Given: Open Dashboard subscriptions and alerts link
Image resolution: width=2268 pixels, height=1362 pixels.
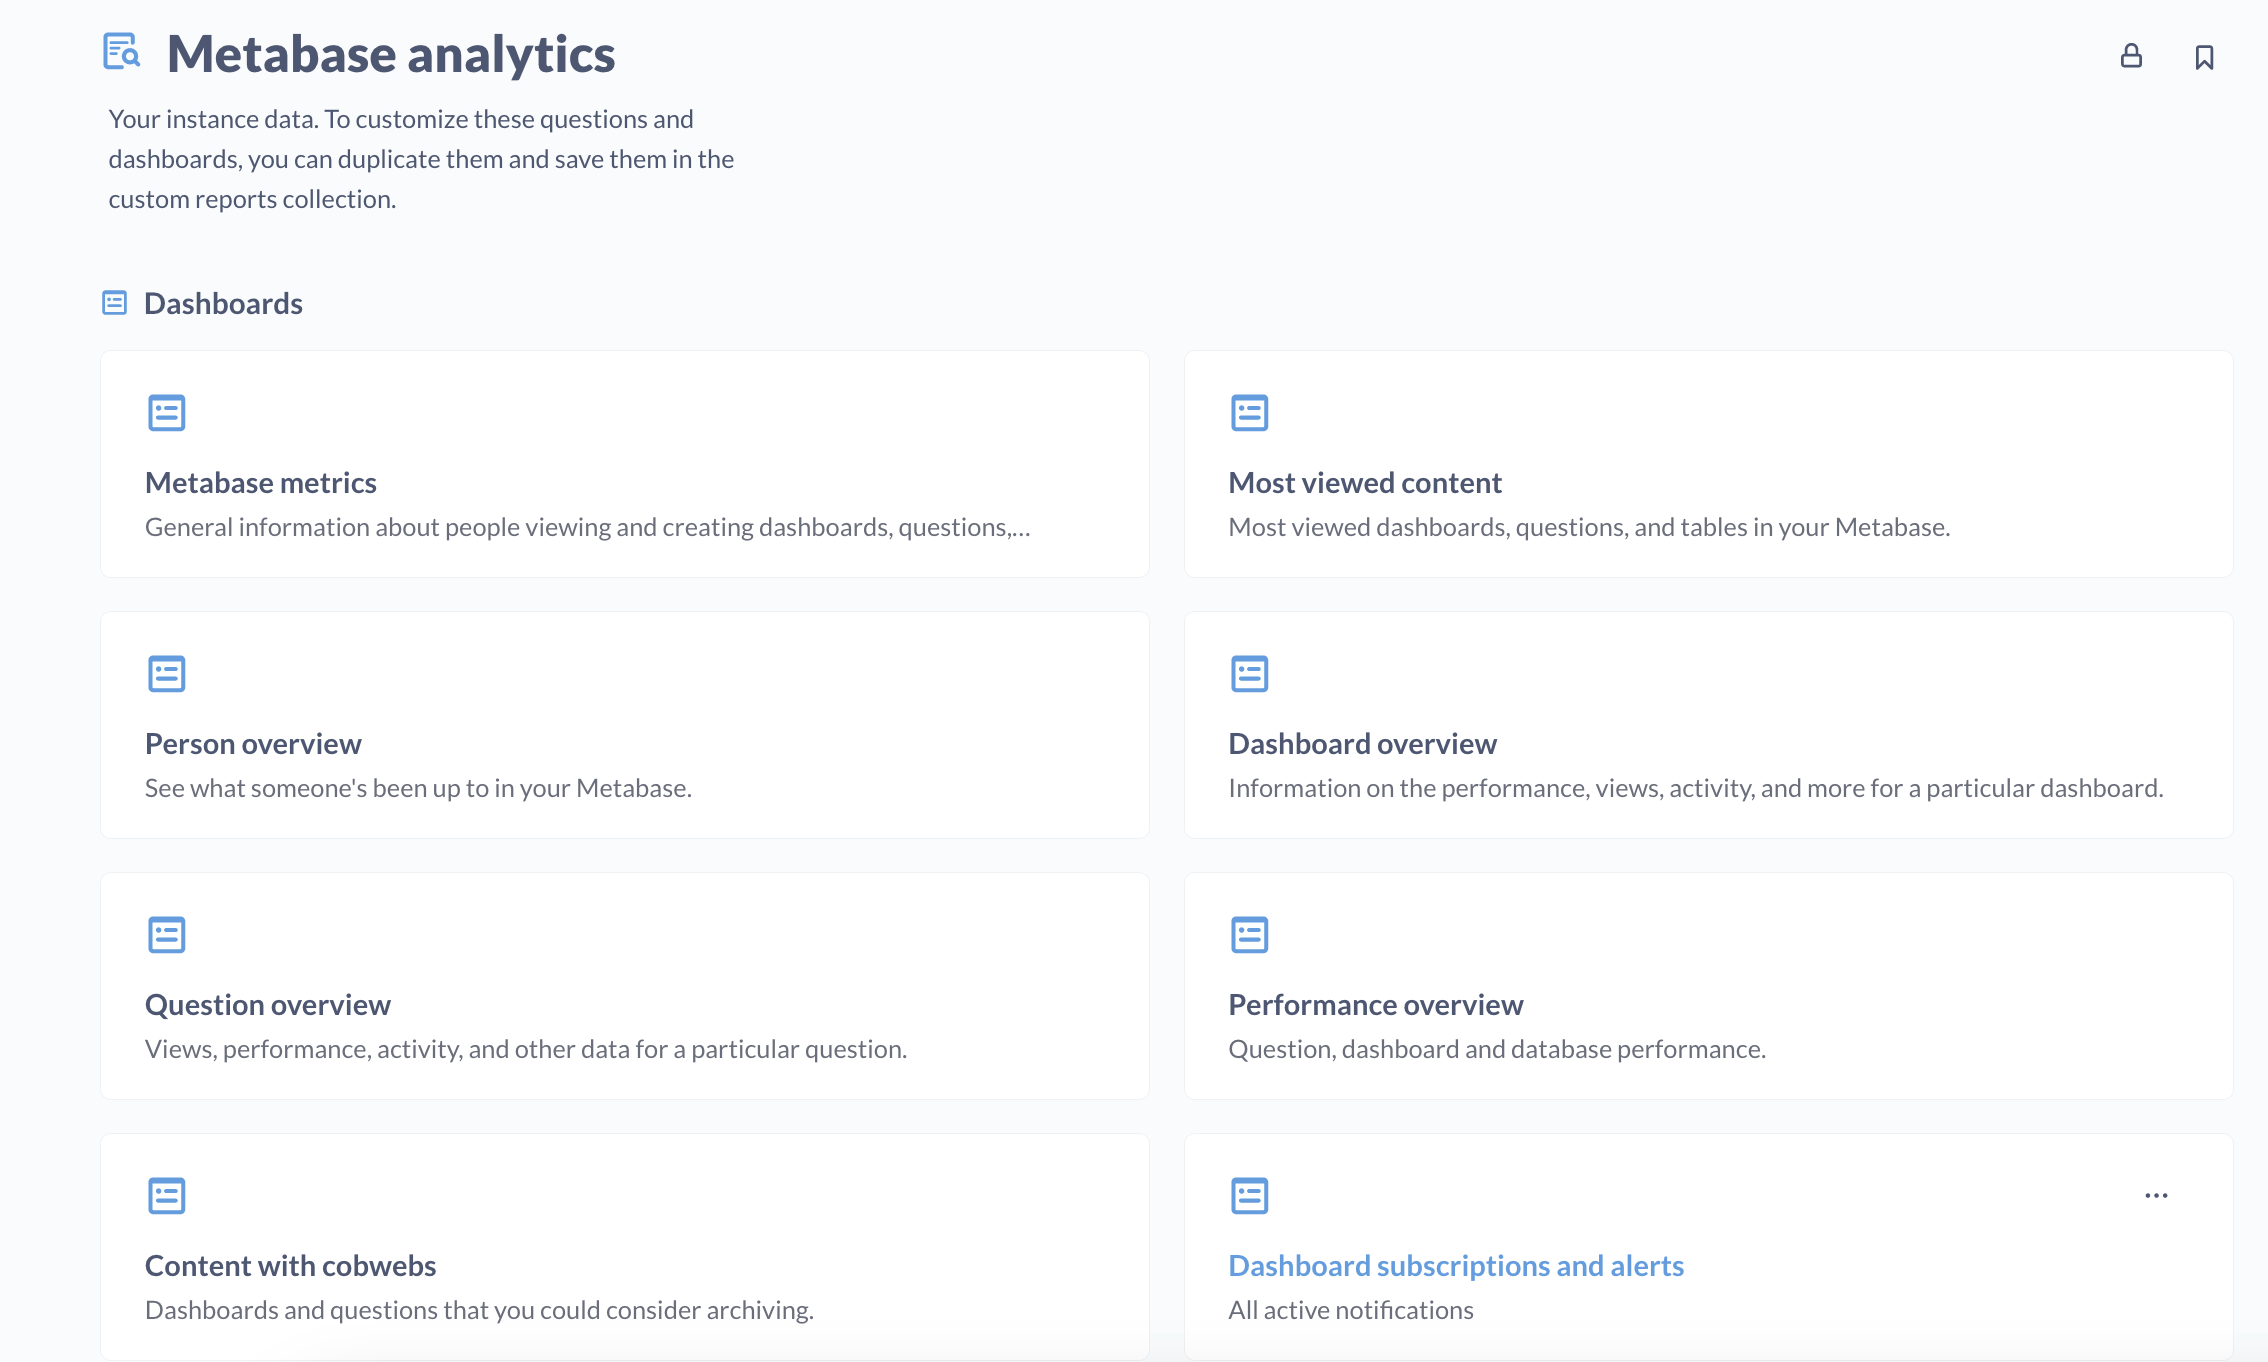Looking at the screenshot, I should pos(1456,1266).
